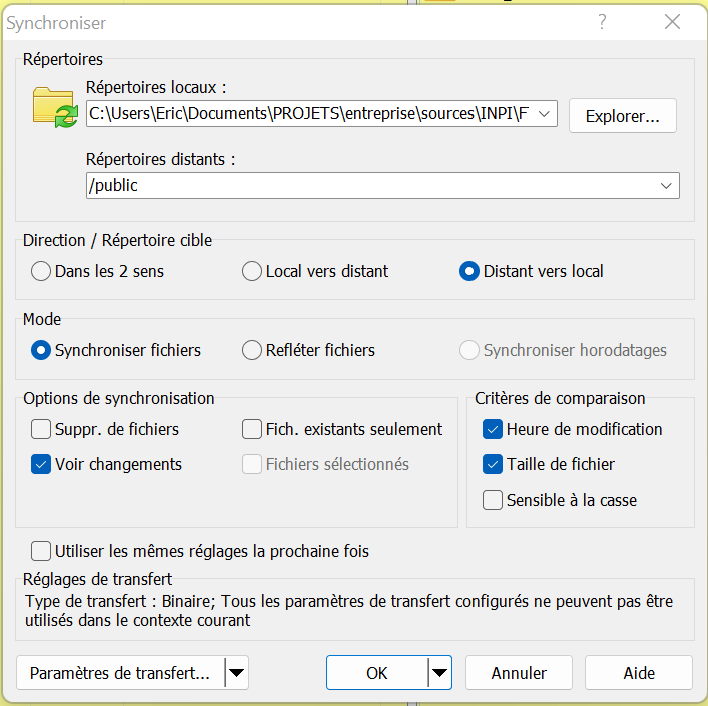The image size is (708, 706).
Task: Open the OK button dropdown arrow
Action: coord(439,673)
